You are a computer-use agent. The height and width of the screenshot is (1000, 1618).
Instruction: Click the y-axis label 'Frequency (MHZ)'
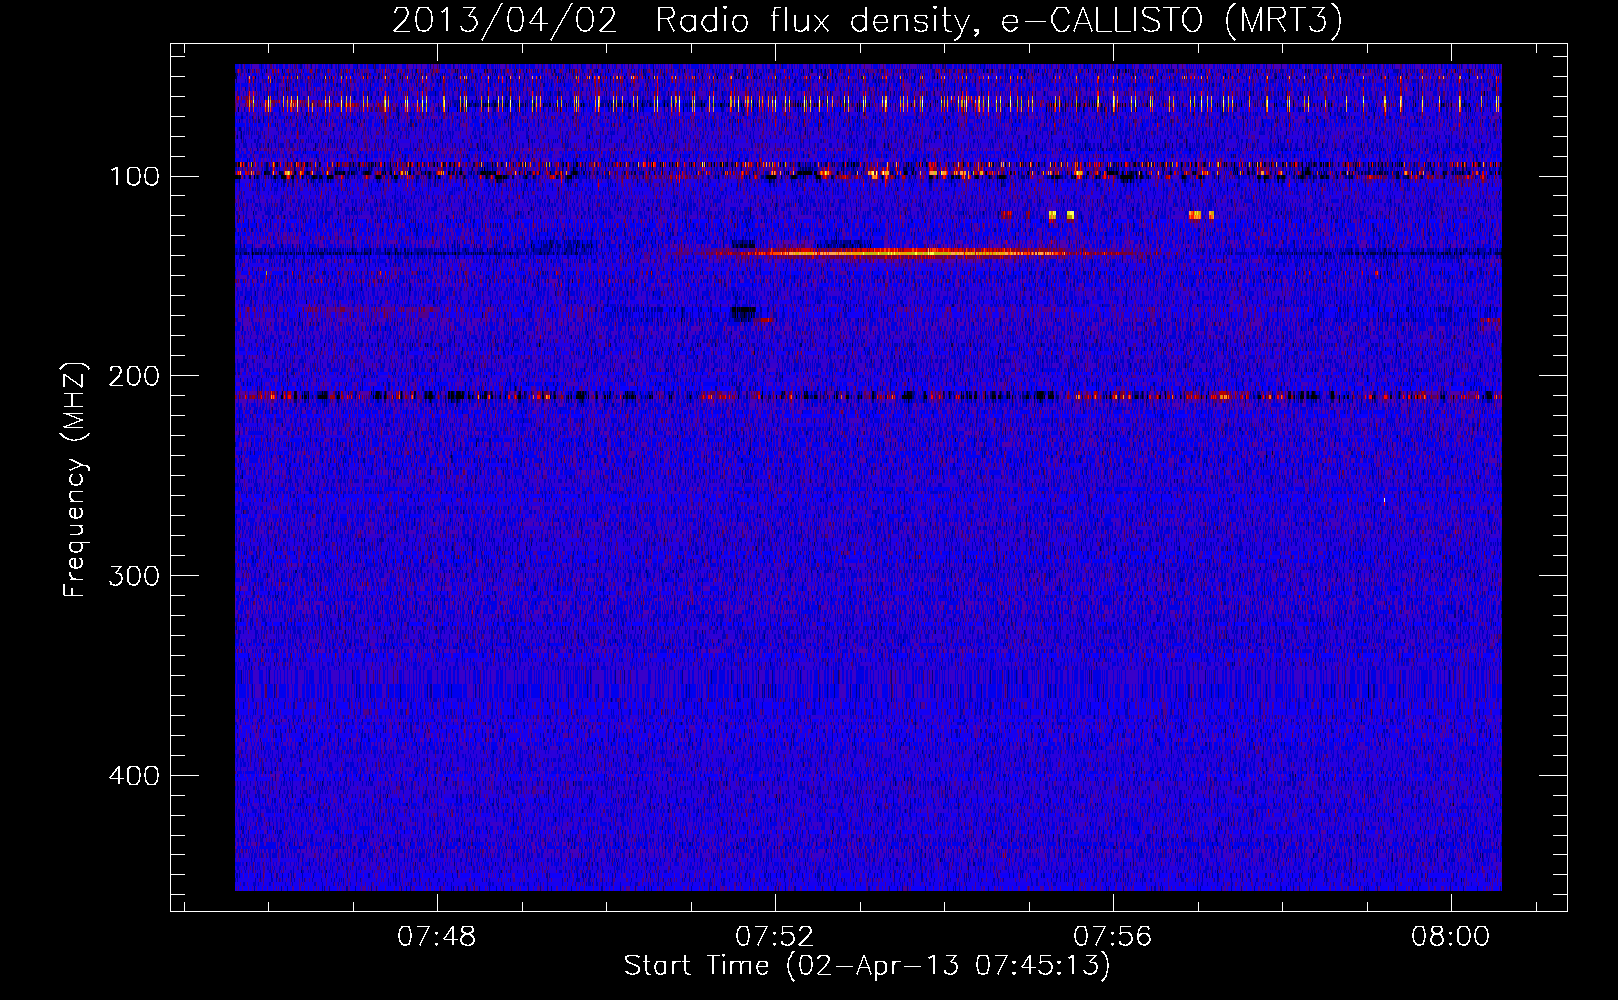75,480
